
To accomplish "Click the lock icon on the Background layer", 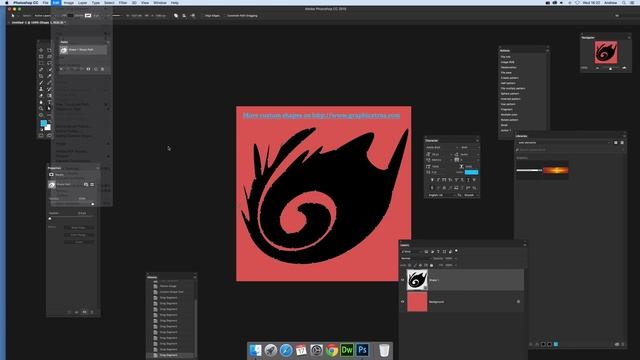I will pos(518,302).
